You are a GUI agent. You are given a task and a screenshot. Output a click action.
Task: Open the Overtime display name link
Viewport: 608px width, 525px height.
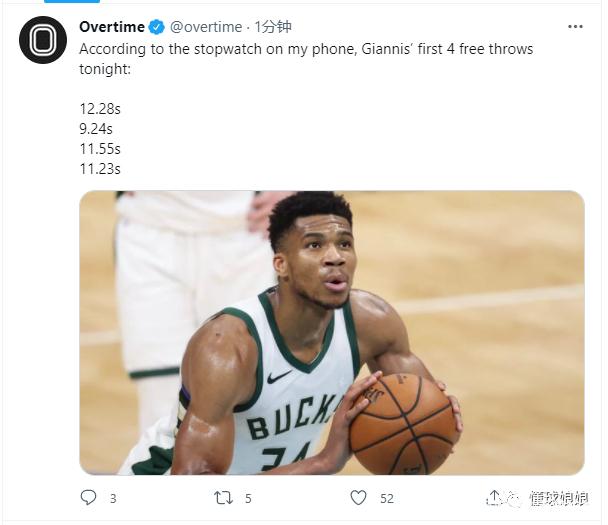pyautogui.click(x=112, y=27)
